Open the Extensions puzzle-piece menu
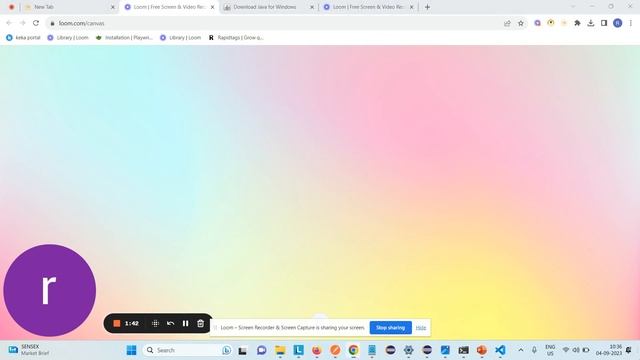The image size is (640, 360). (577, 23)
